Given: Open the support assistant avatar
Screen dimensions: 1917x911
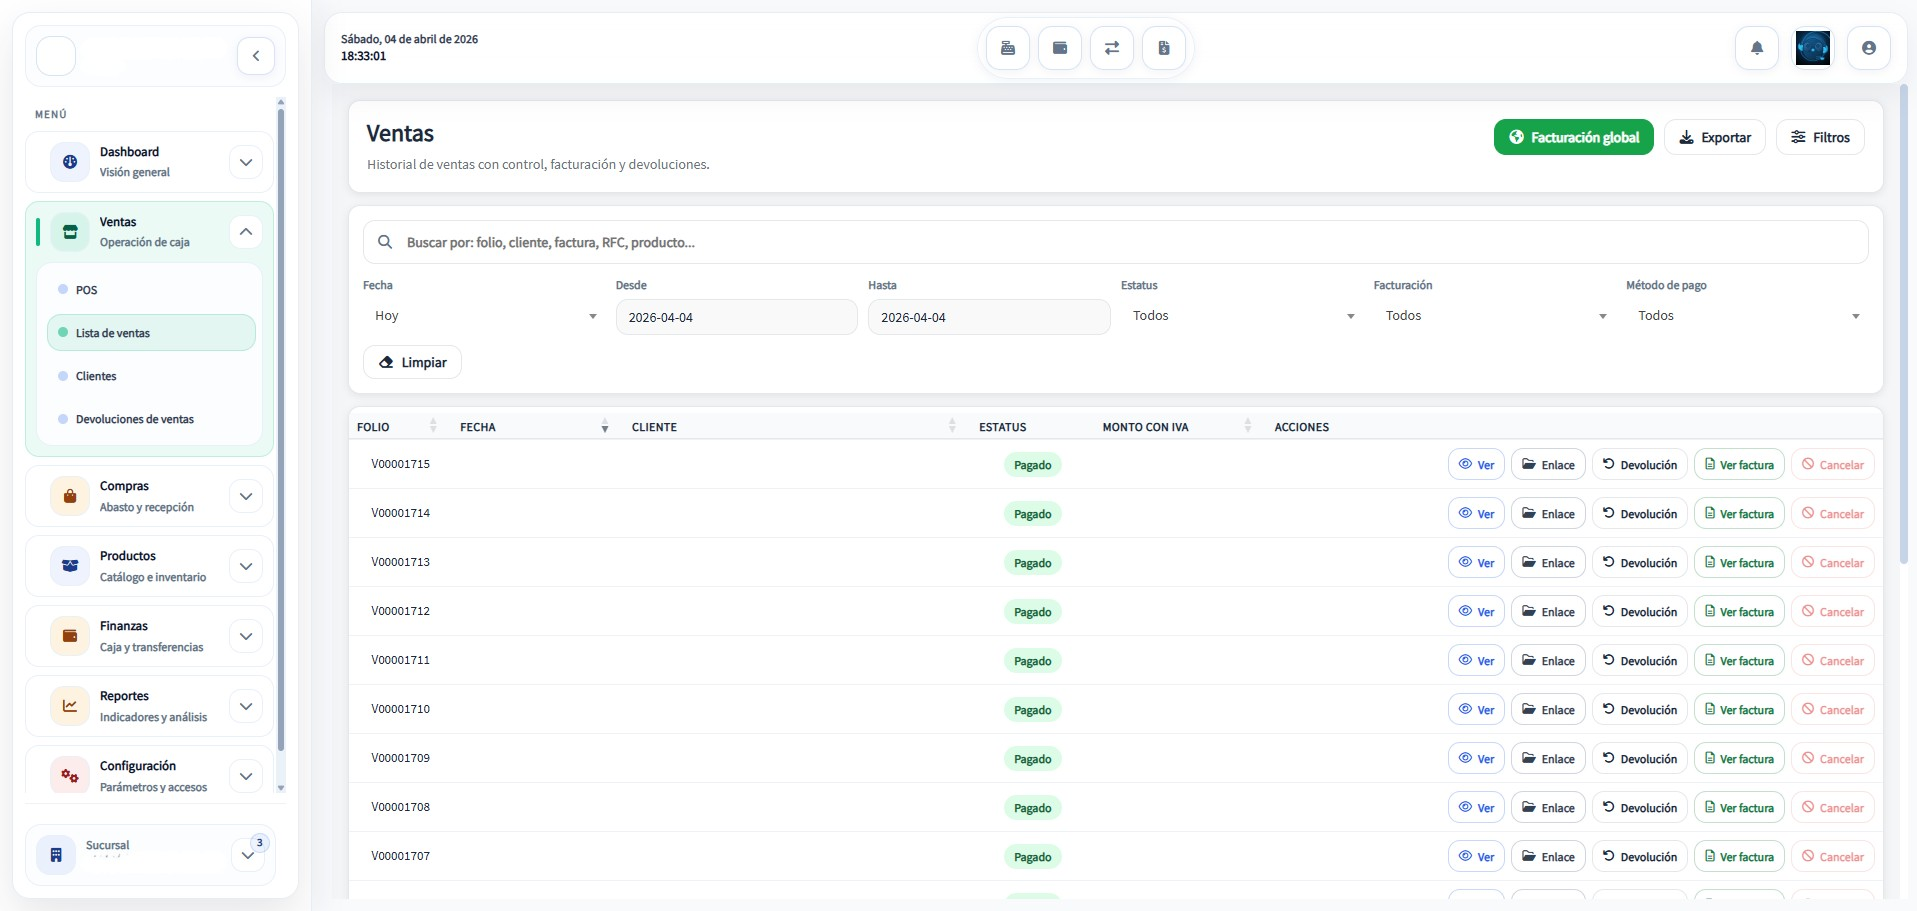Looking at the screenshot, I should pyautogui.click(x=1813, y=48).
